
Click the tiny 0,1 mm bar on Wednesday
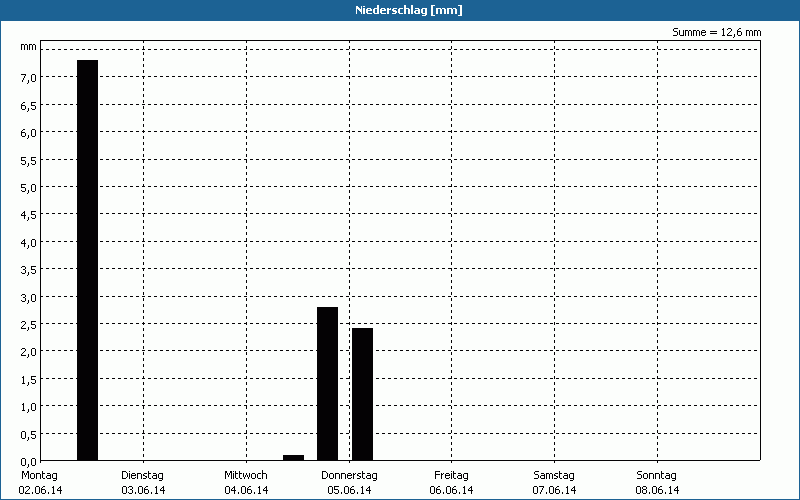(x=293, y=458)
